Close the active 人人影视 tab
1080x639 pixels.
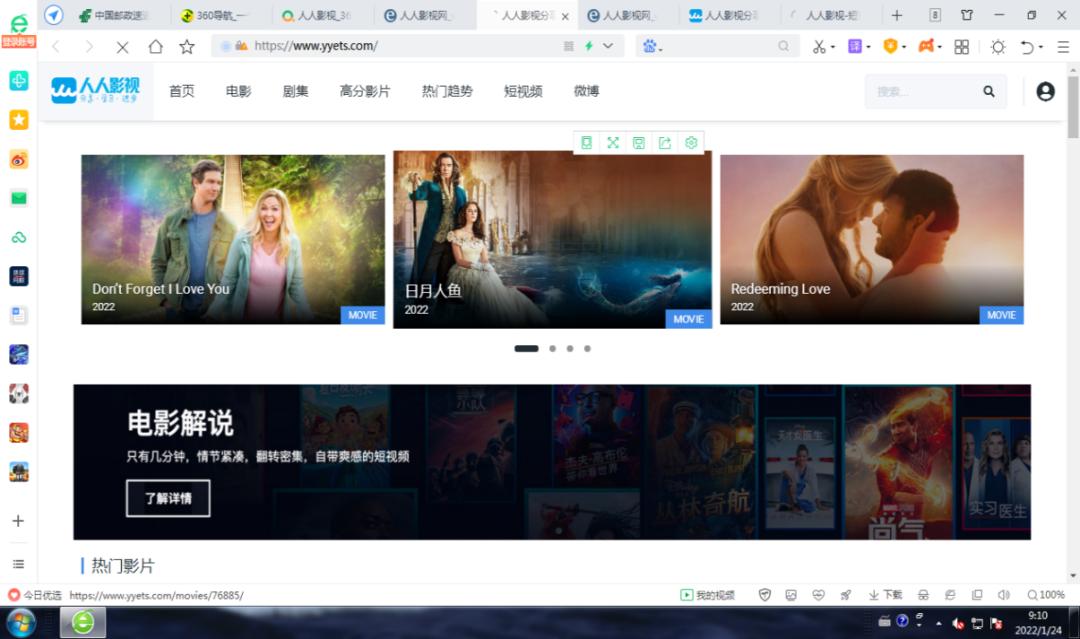click(x=565, y=16)
